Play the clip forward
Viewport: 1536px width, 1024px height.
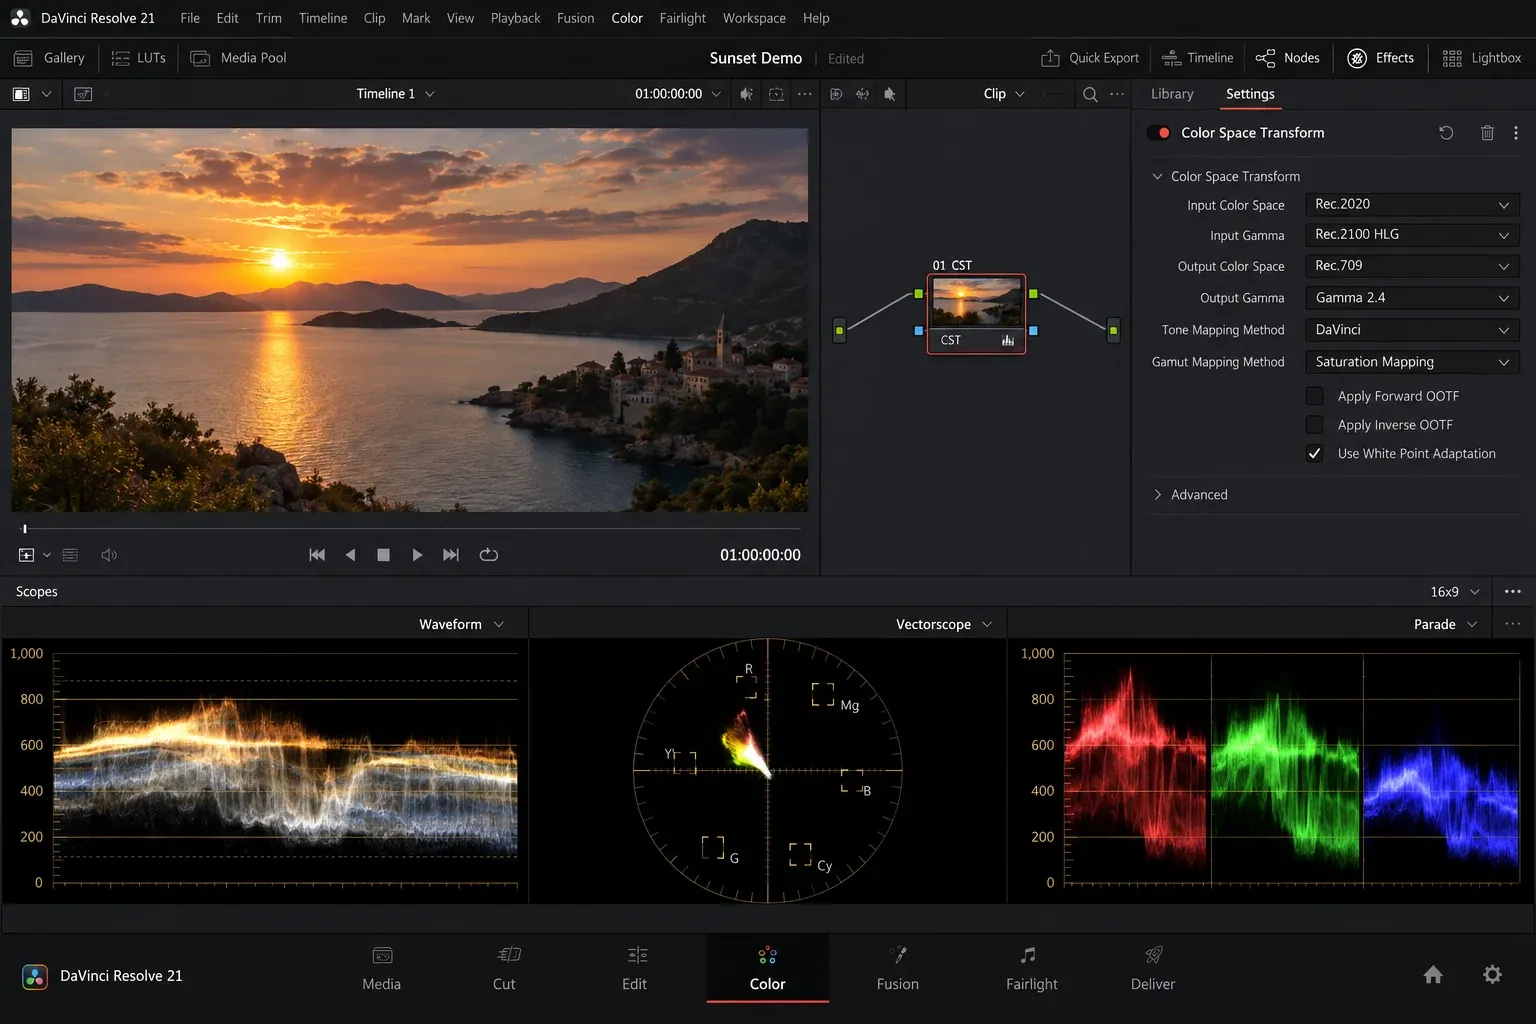[417, 555]
